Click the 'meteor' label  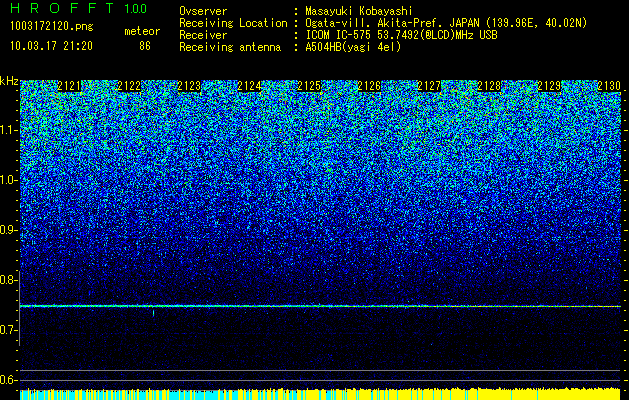click(x=142, y=31)
